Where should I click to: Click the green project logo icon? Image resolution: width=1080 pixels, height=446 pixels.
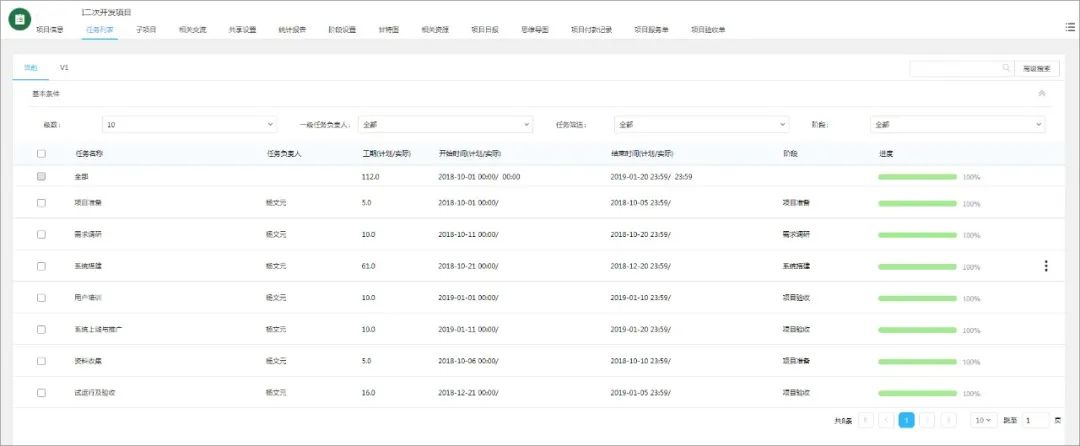(20, 19)
